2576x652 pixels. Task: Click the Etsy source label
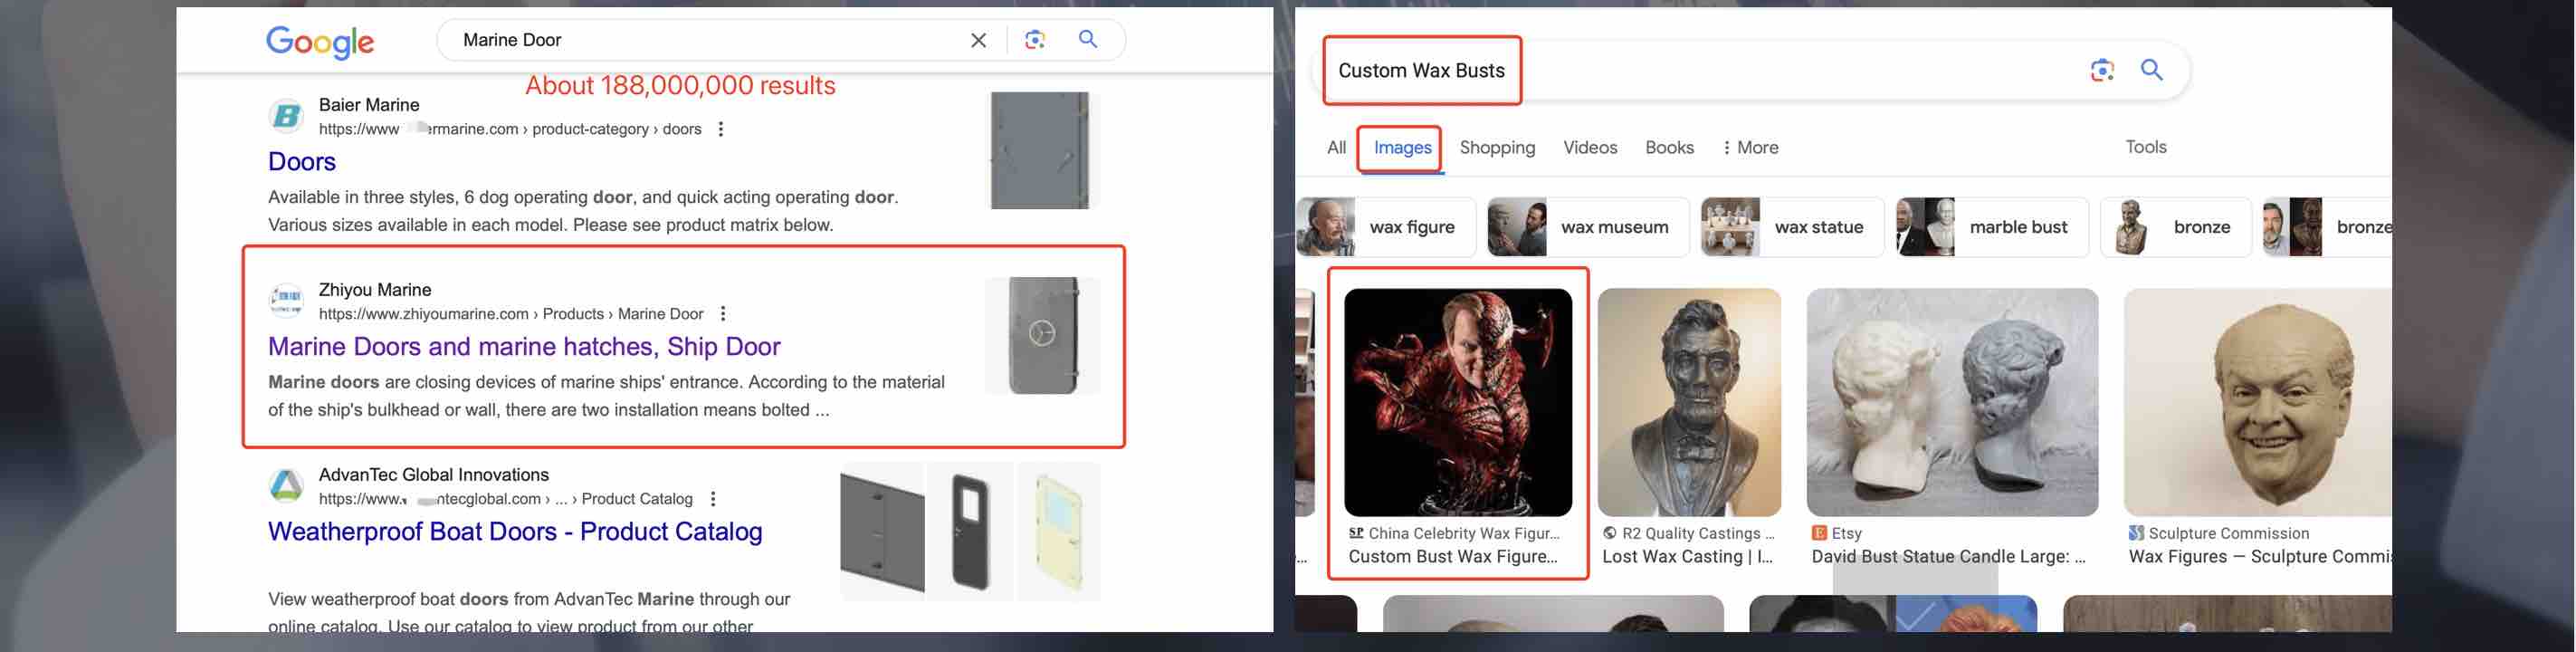(x=1846, y=534)
